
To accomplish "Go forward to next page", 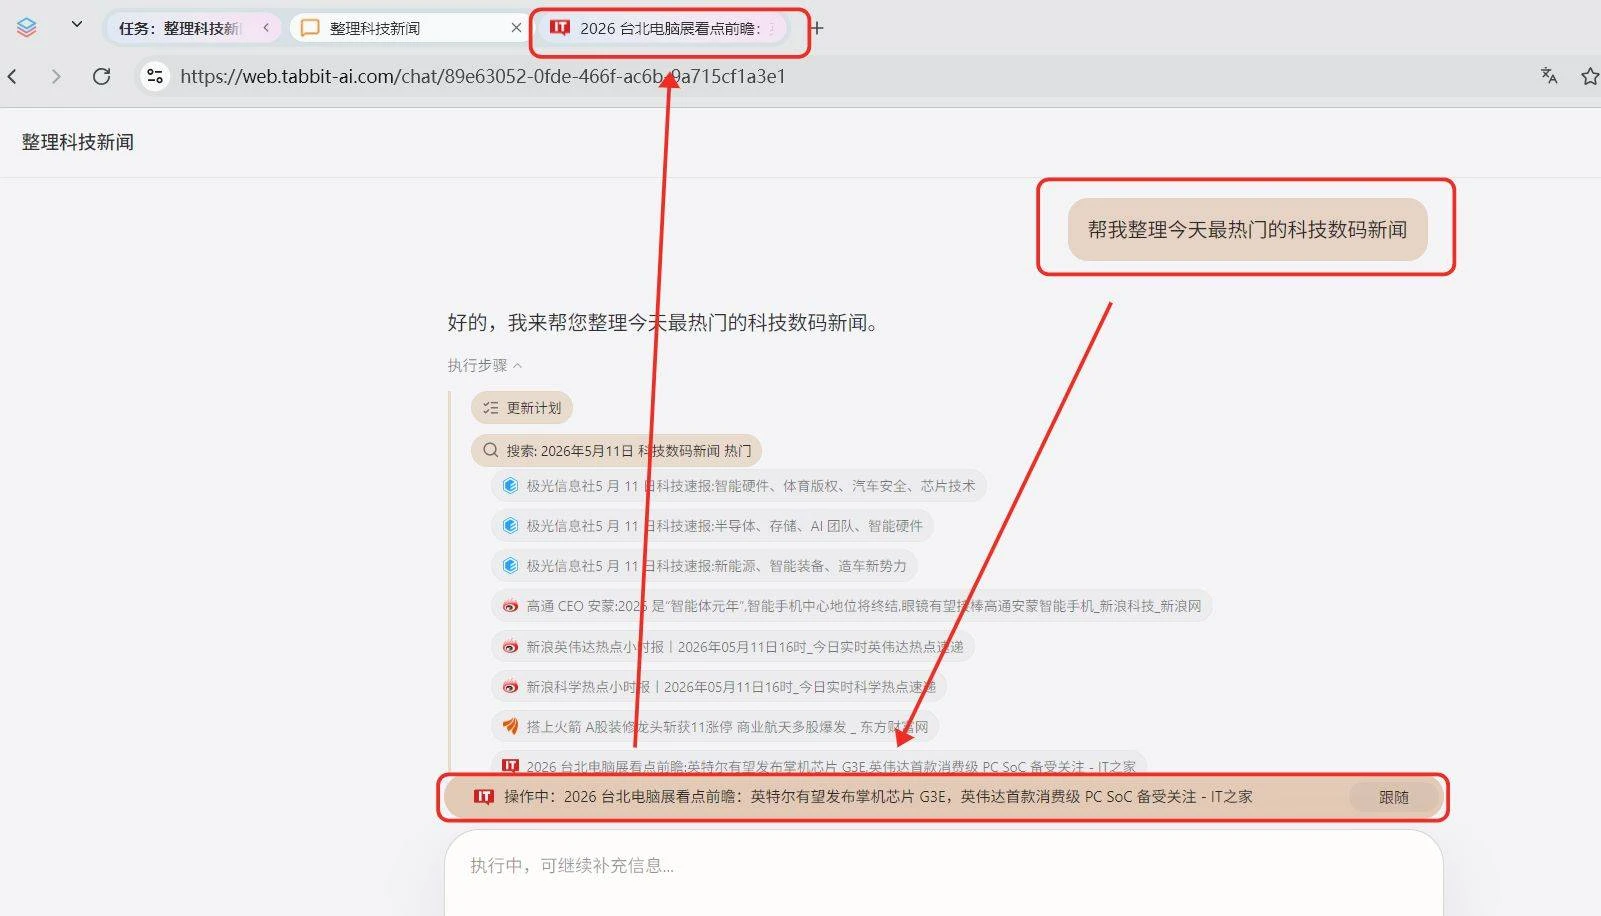I will point(56,76).
